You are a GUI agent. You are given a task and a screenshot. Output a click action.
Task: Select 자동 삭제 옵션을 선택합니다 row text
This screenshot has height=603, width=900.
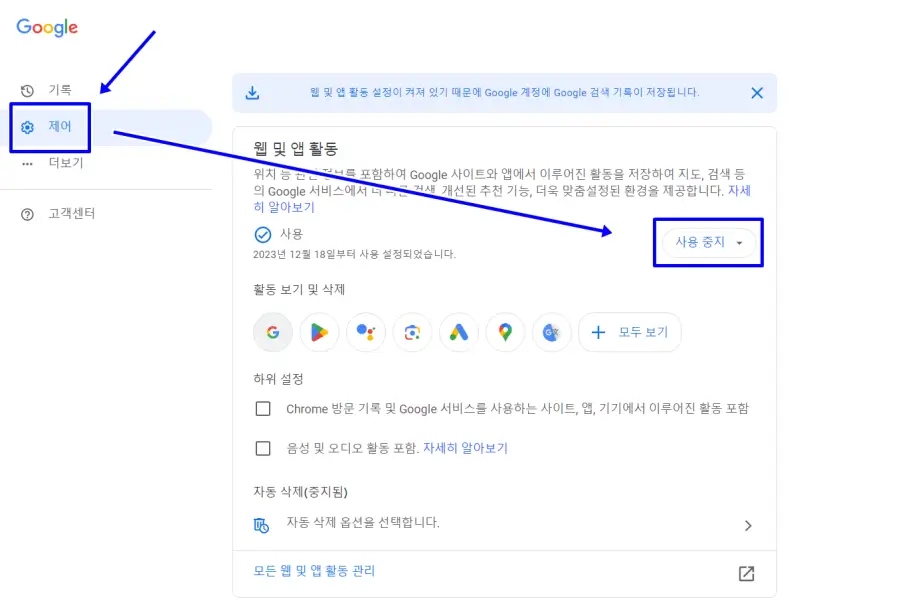(x=363, y=523)
